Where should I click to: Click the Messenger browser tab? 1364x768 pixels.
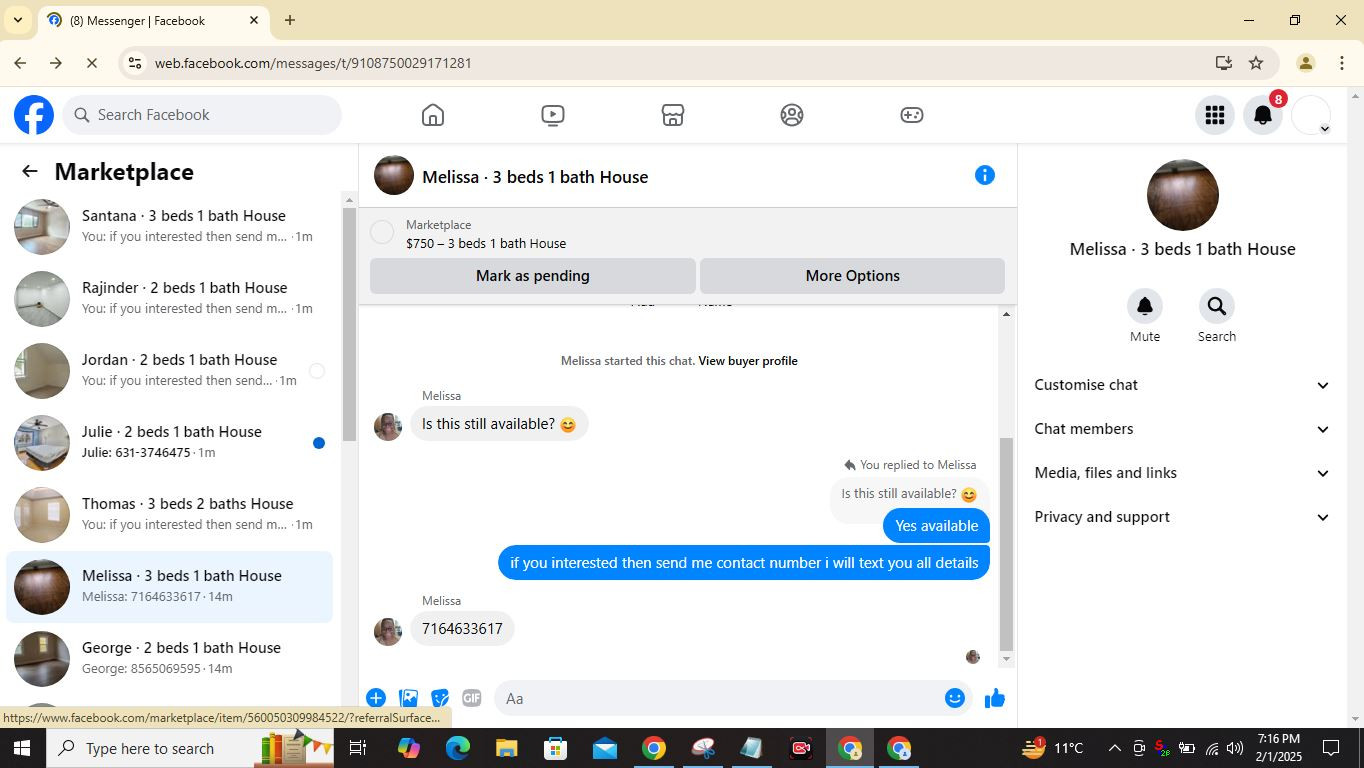152,20
